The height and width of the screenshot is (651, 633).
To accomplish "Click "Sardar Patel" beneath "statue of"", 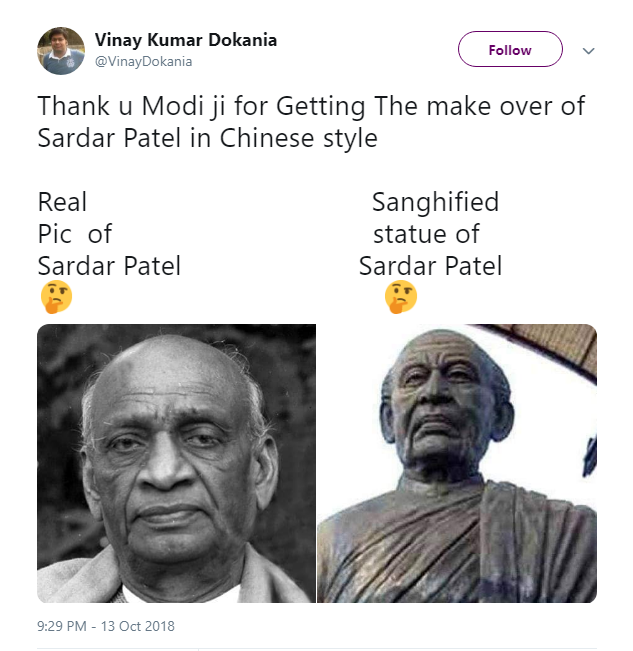I will pyautogui.click(x=430, y=266).
